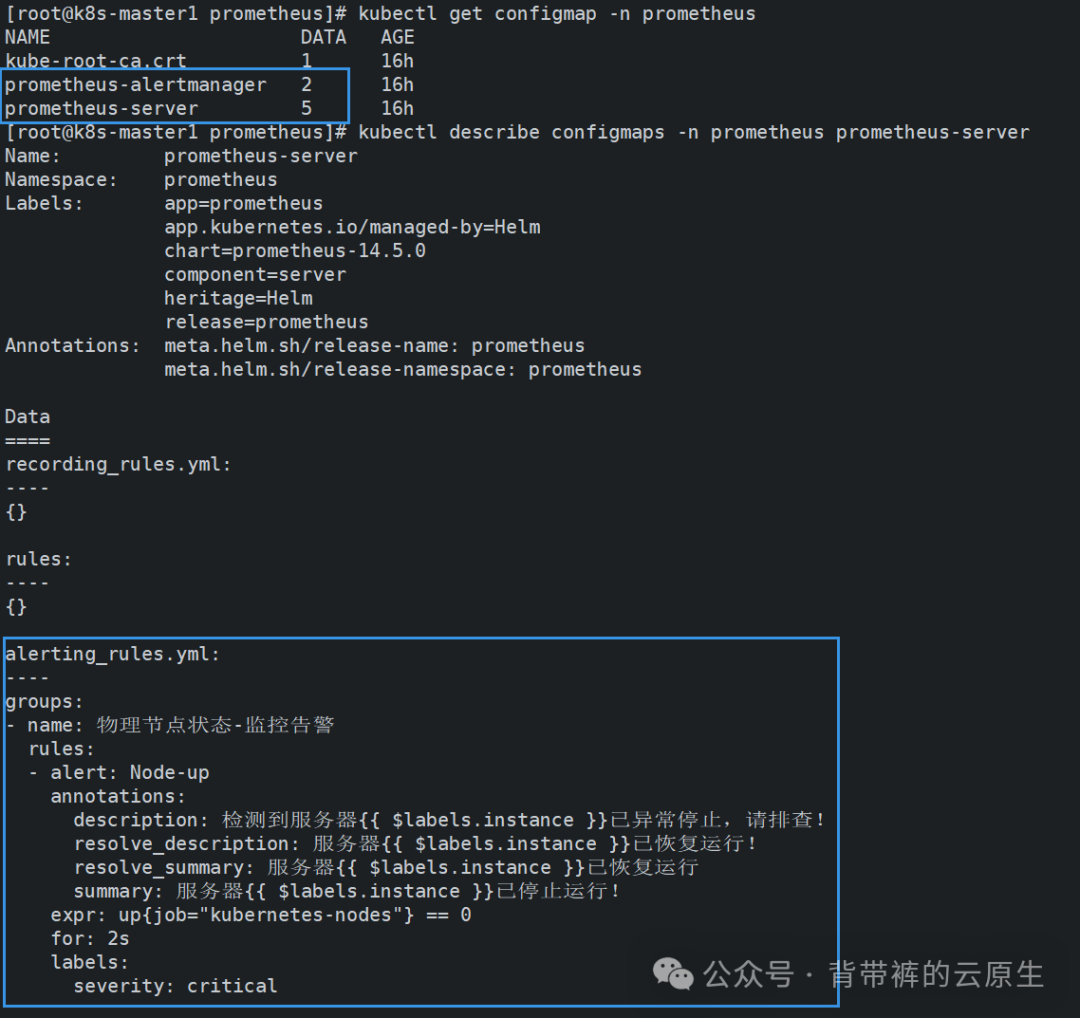Screen dimensions: 1080x1018
Task: Click the 'groups:' line
Action: [44, 702]
